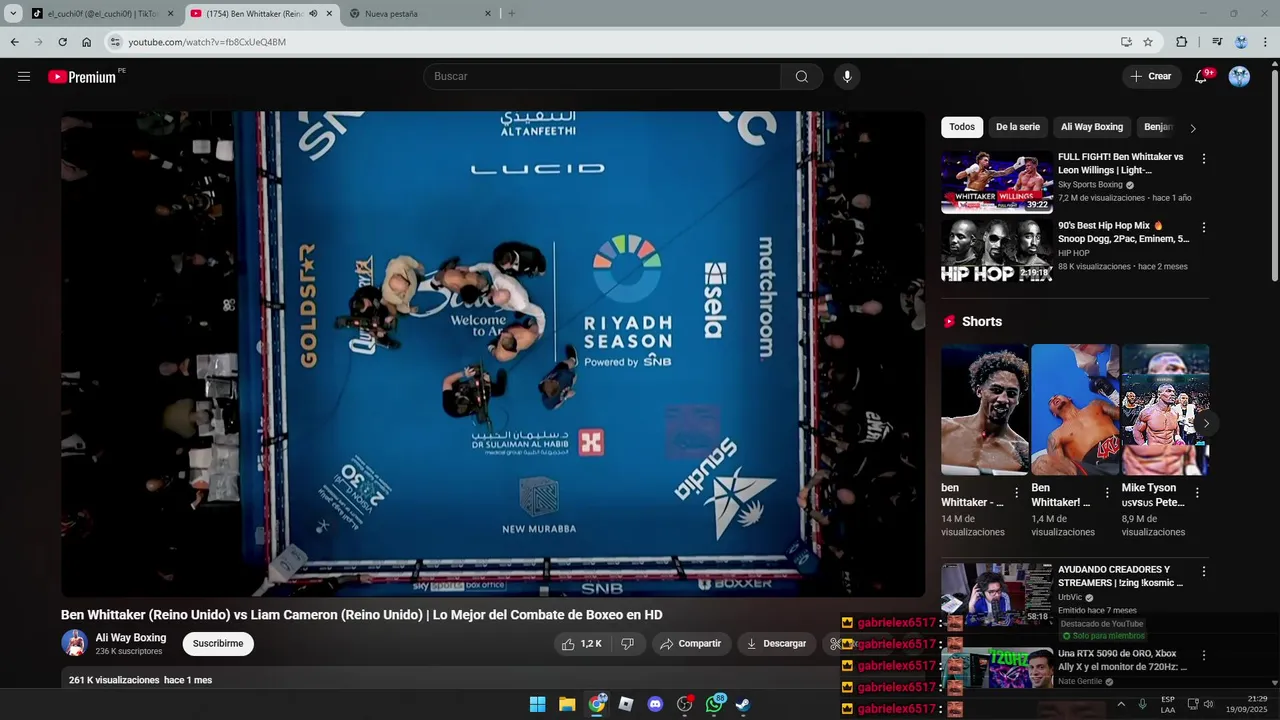Bookmark this page with star icon
This screenshot has width=1280, height=720.
1148,42
